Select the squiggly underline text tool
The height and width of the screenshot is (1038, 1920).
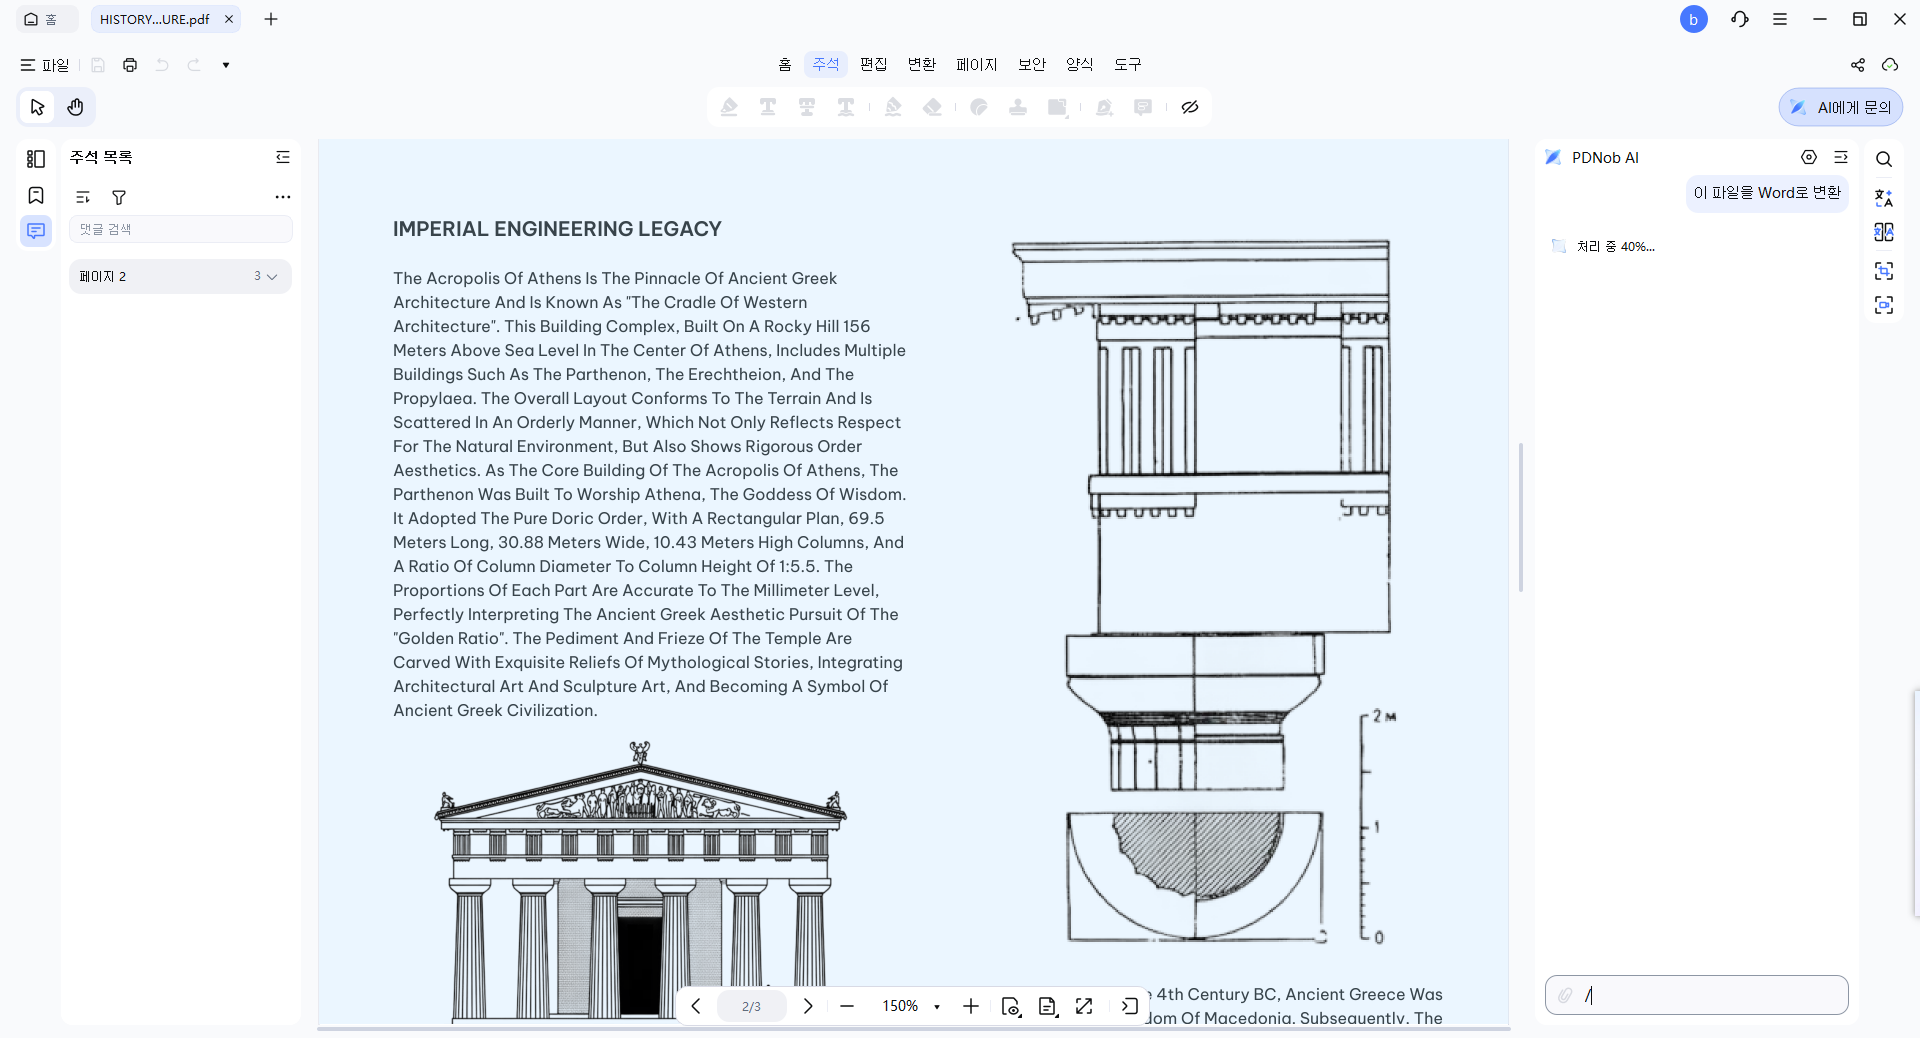click(x=846, y=107)
